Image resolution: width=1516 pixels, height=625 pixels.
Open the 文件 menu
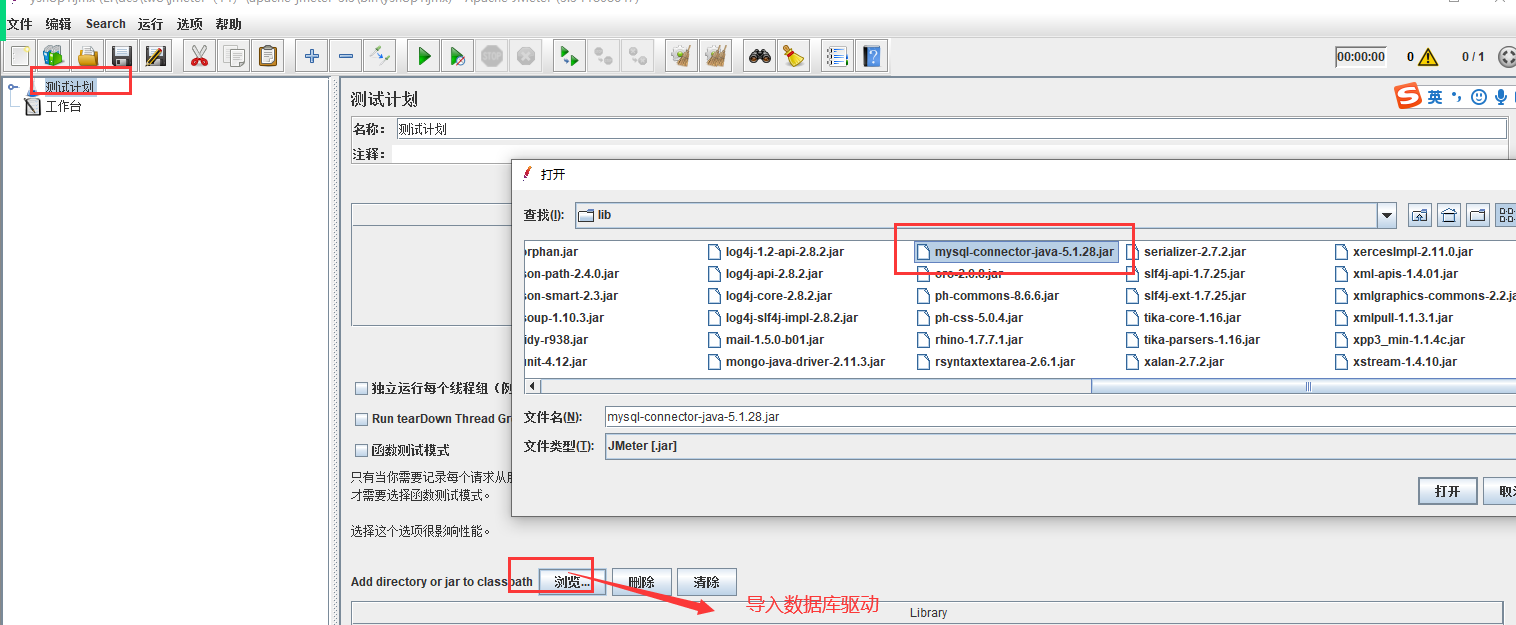click(19, 23)
